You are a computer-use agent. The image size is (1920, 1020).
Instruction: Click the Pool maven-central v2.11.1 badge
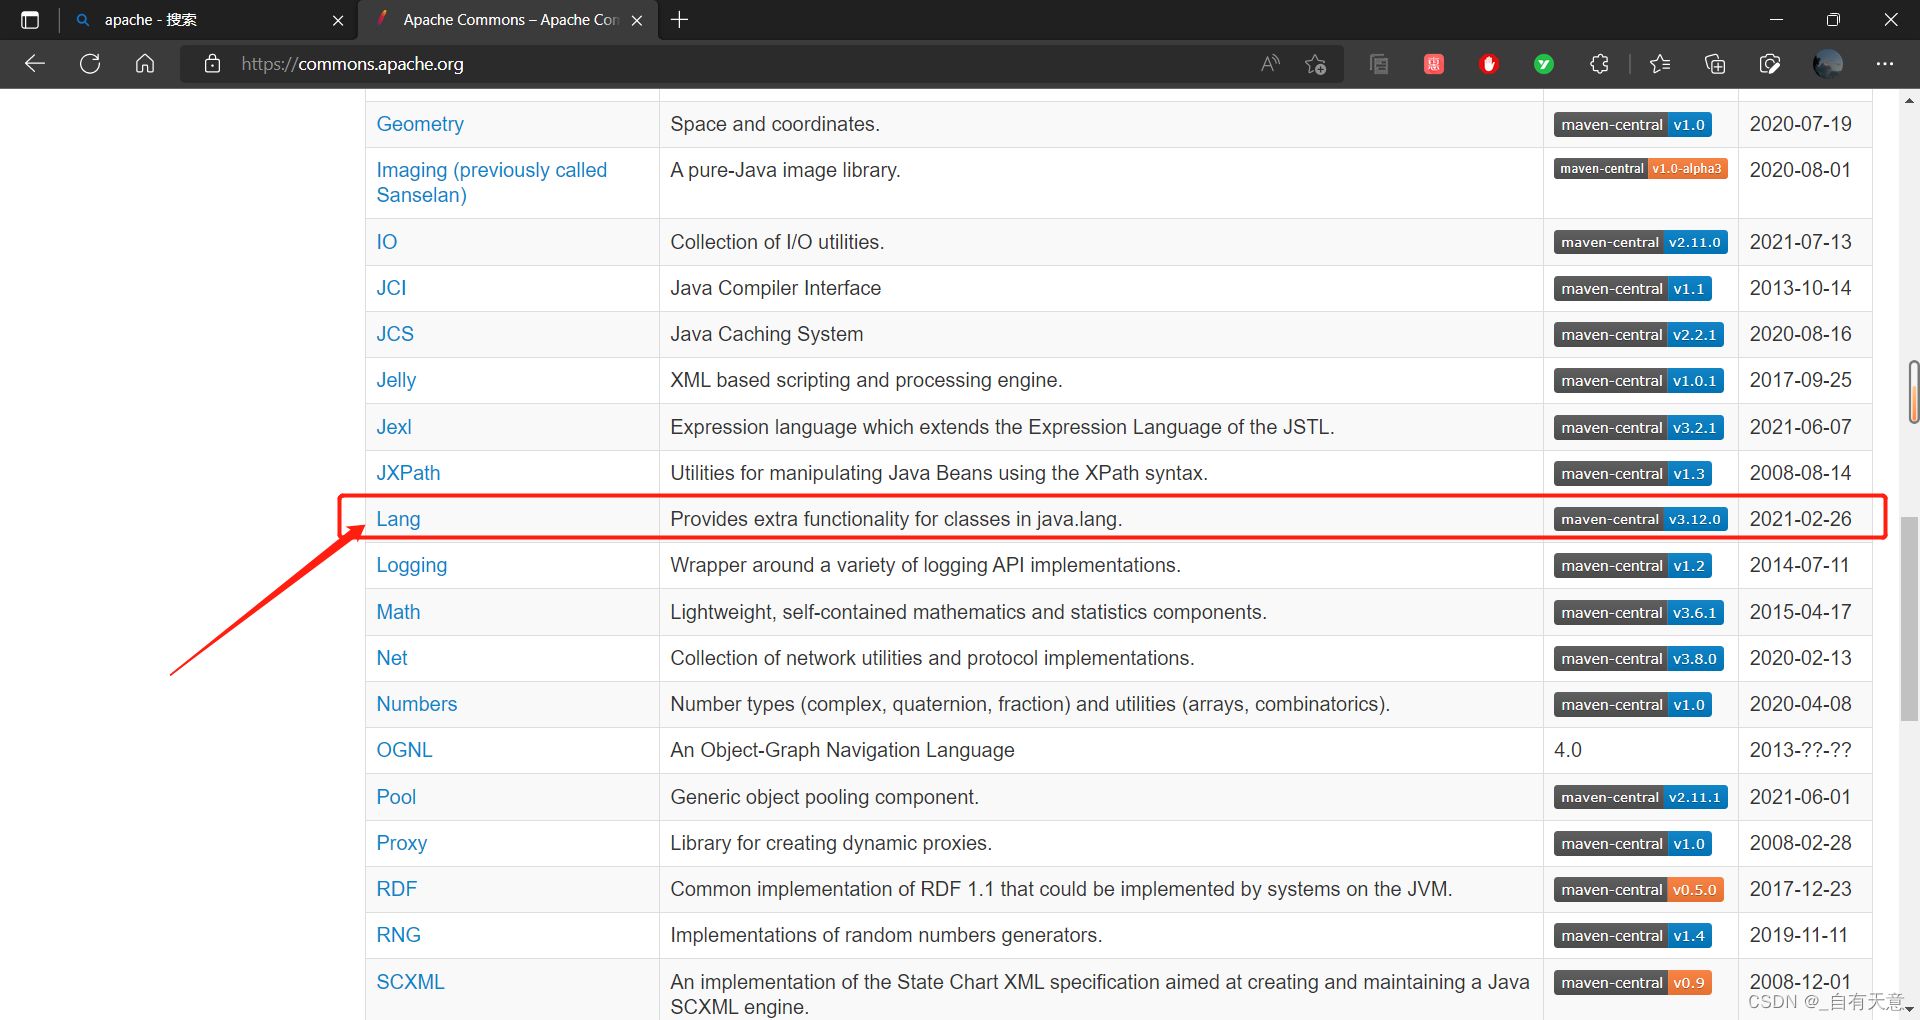click(x=1641, y=797)
